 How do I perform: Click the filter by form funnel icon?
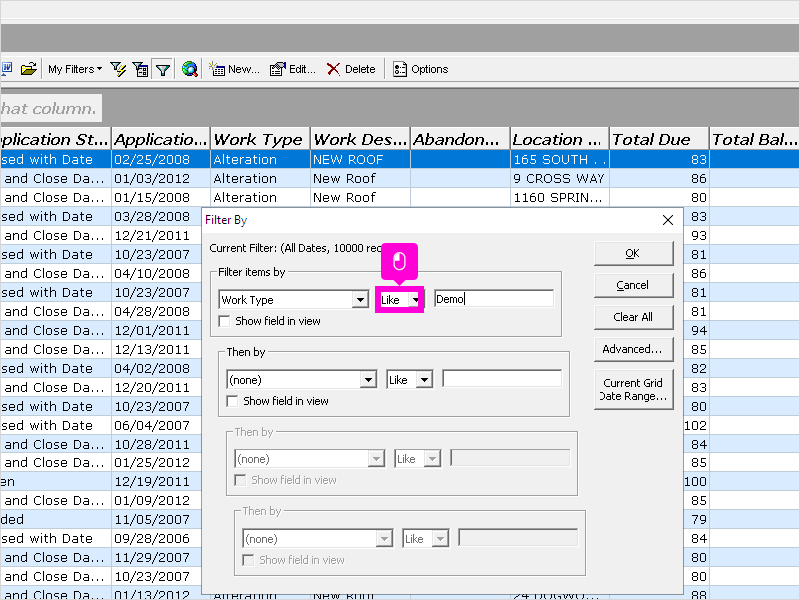coord(140,69)
